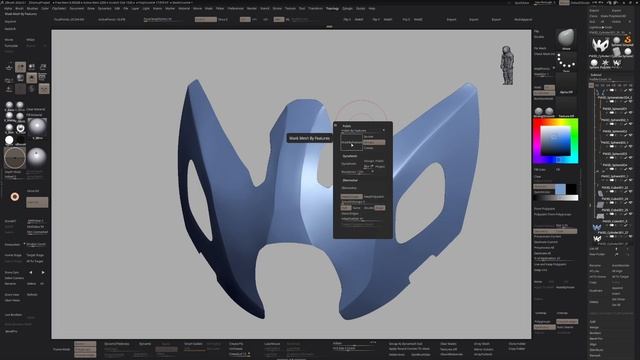Screen dimensions: 640x360
Task: Expand the Boolean section in Subtool palette
Action: (x=595, y=333)
